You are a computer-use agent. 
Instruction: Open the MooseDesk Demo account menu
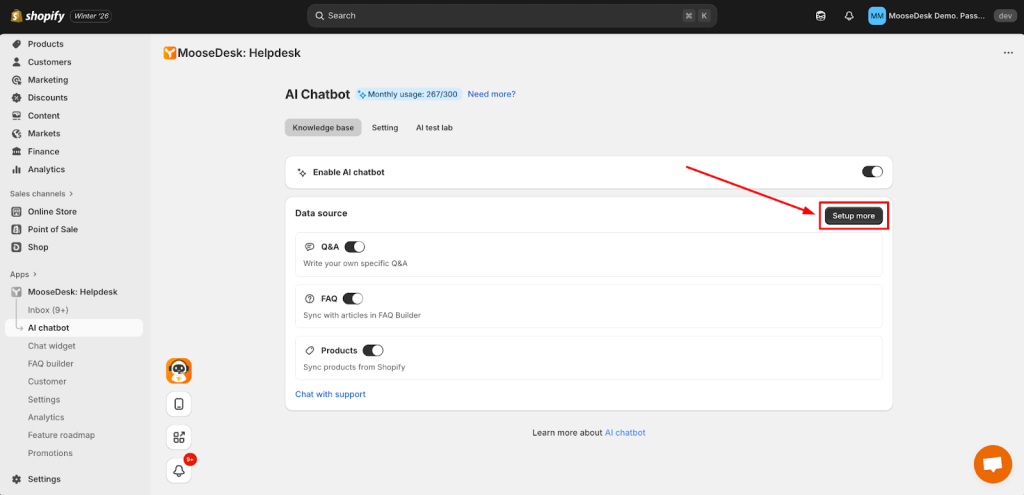click(927, 16)
